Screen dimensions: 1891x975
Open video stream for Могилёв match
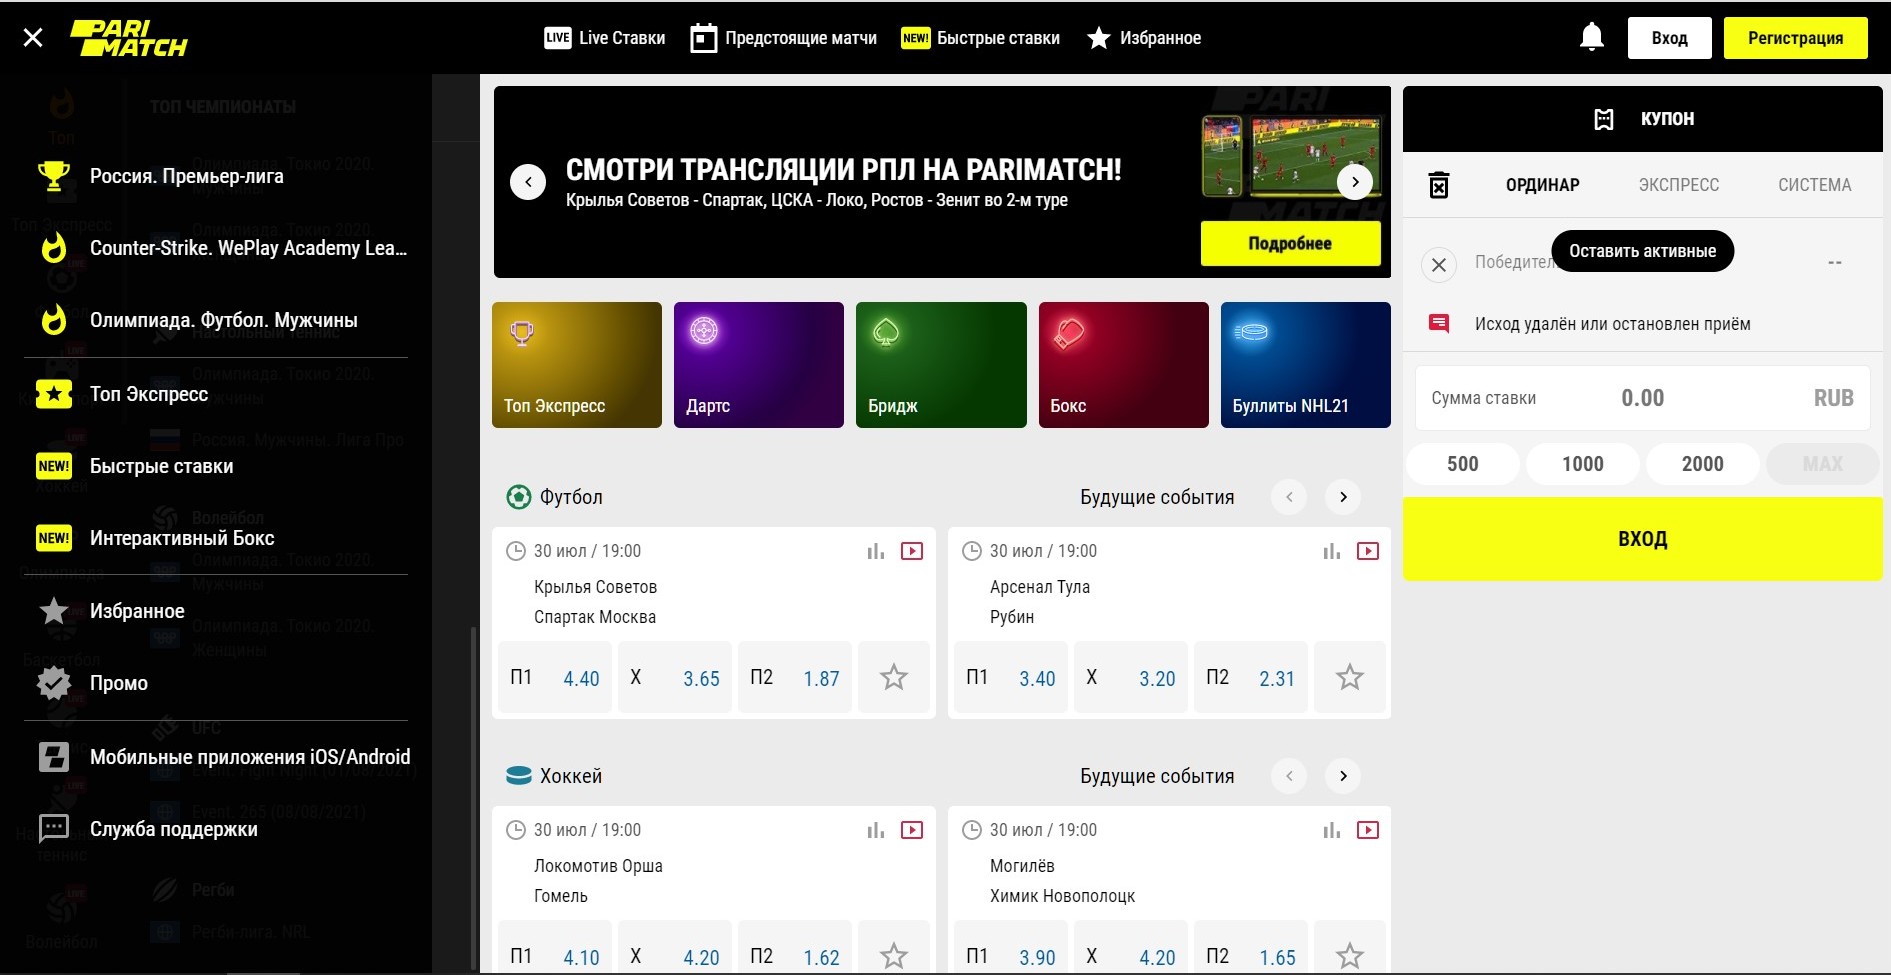pyautogui.click(x=1368, y=830)
